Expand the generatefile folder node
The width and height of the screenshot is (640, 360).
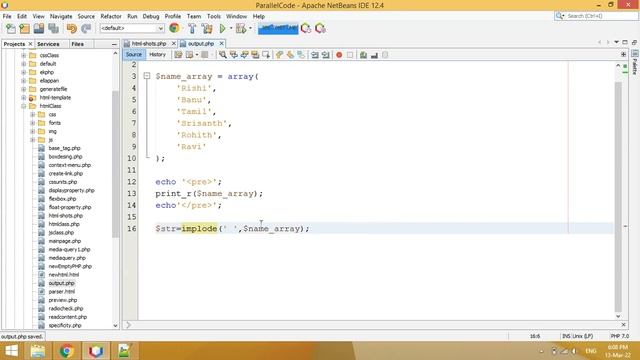[x=24, y=89]
